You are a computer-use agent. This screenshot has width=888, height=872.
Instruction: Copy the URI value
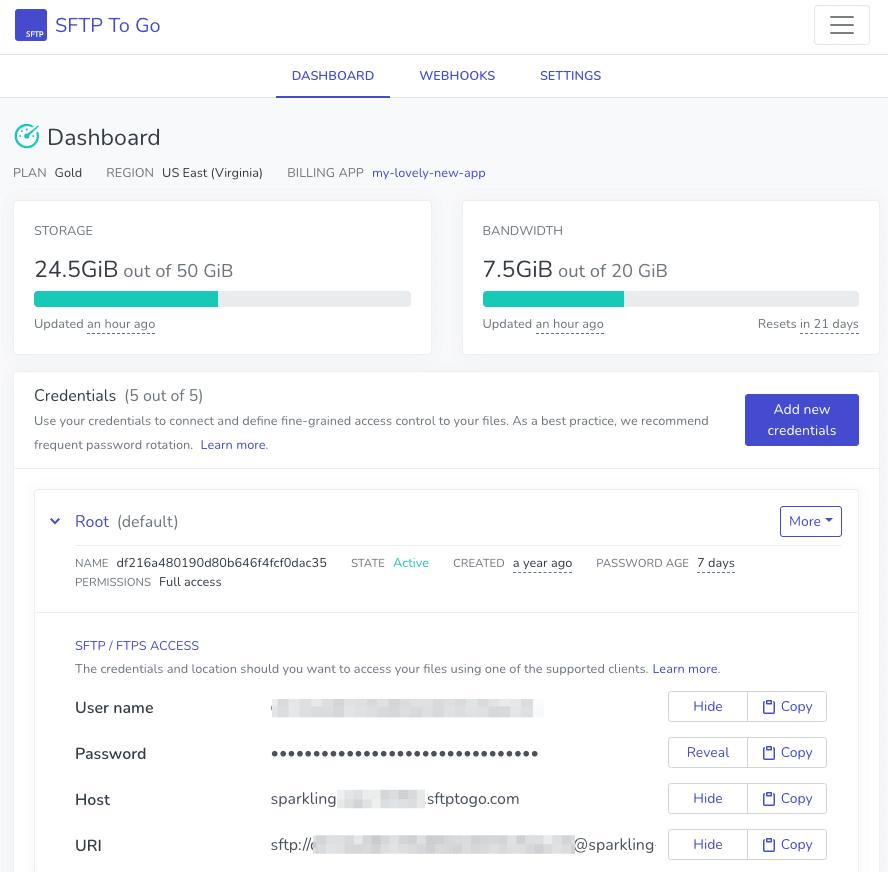coord(787,844)
